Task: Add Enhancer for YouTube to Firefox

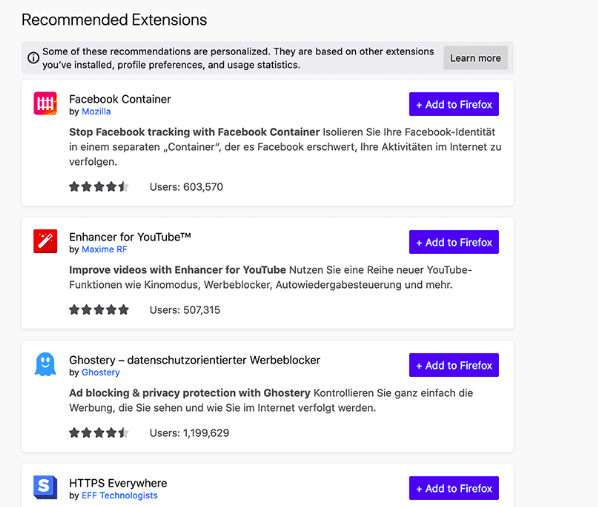Action: click(454, 242)
